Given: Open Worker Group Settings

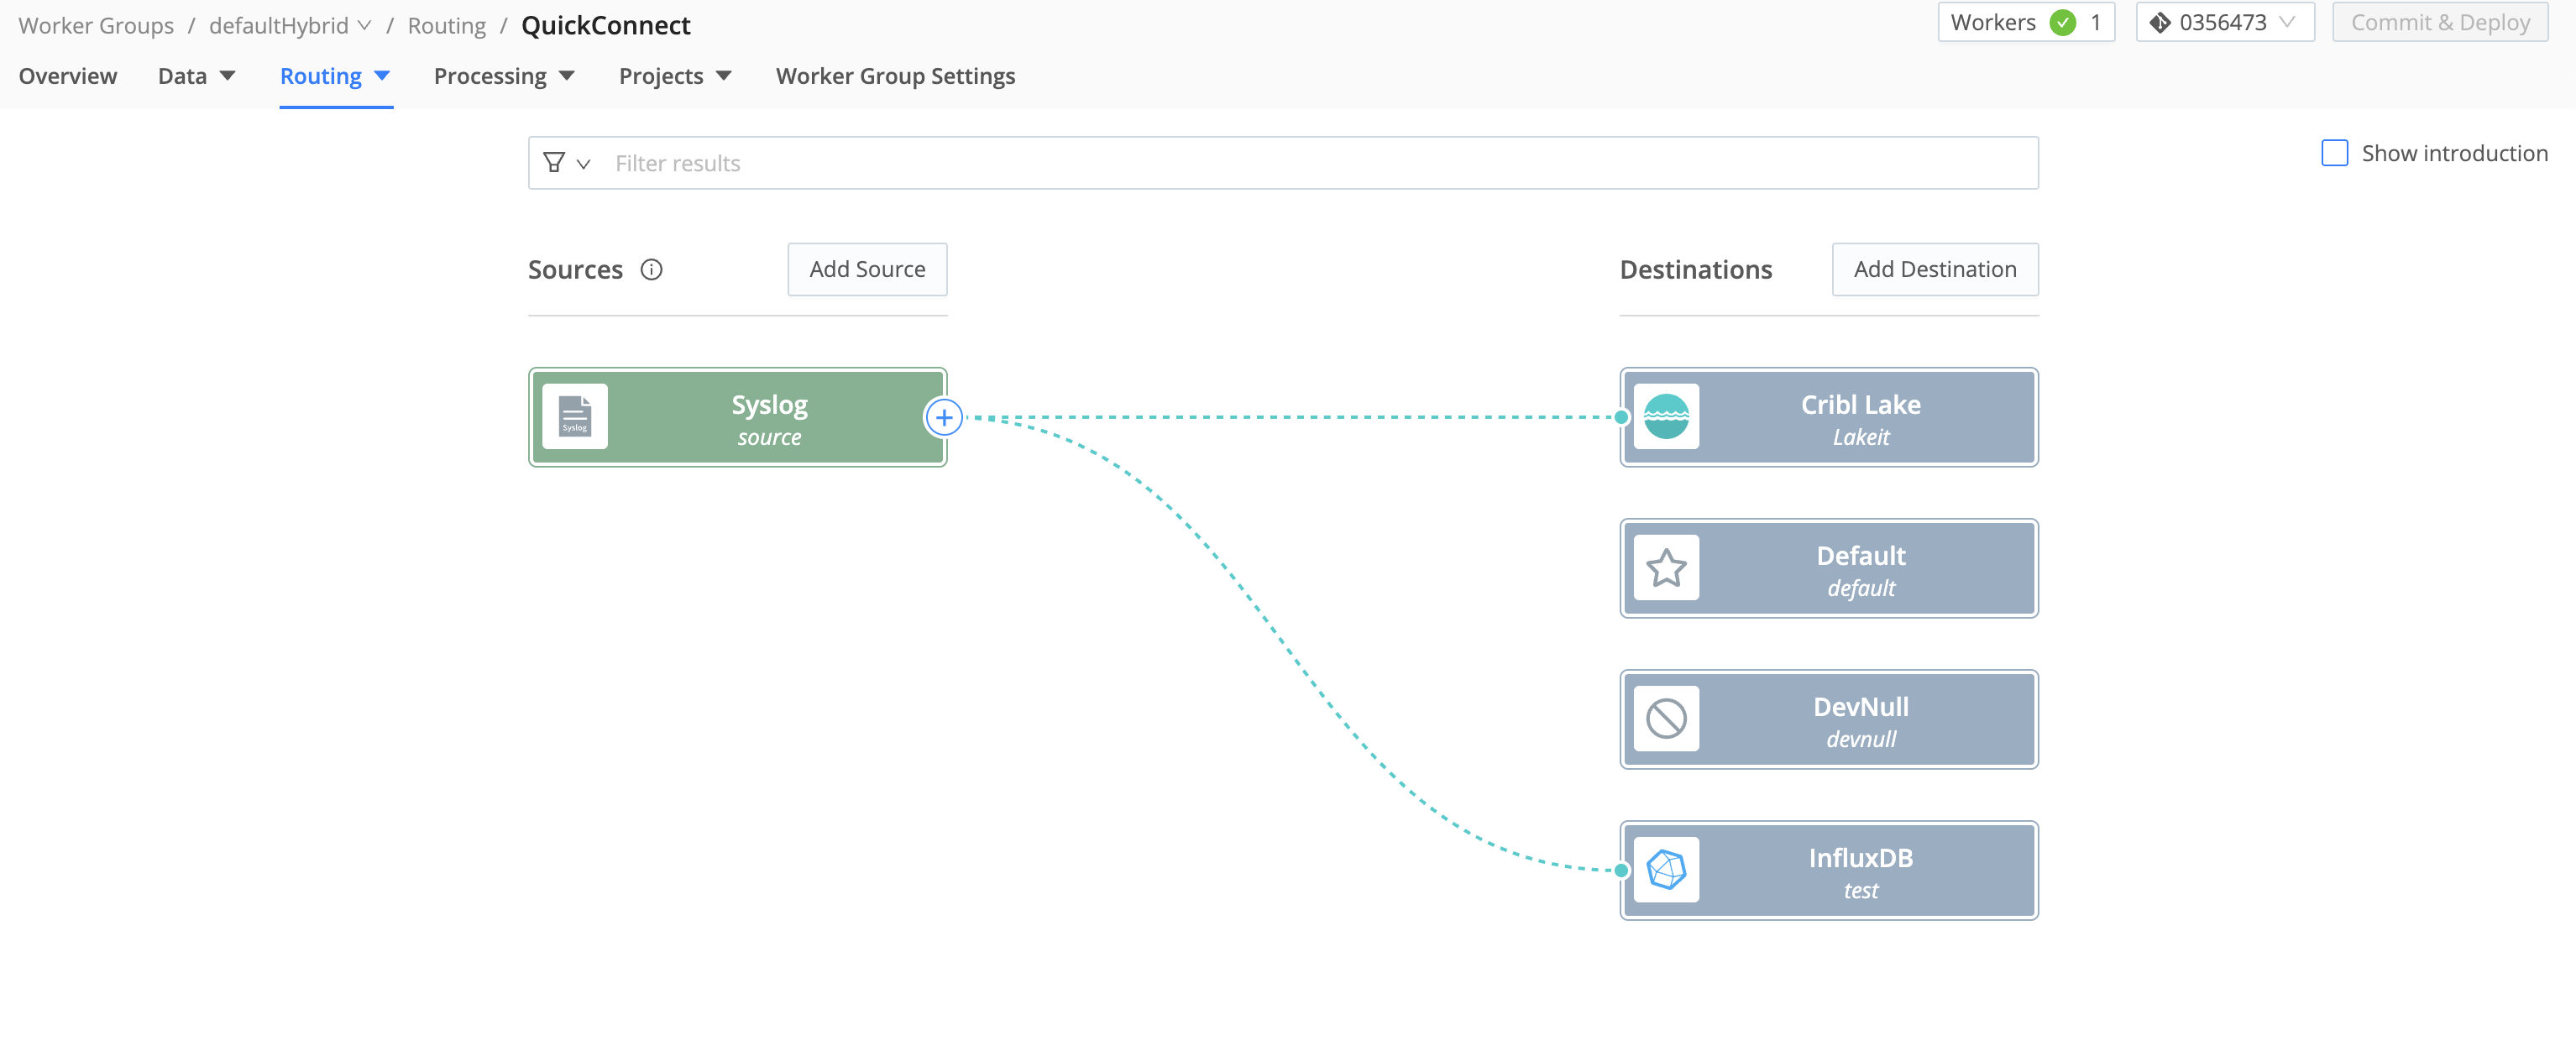Looking at the screenshot, I should [894, 75].
